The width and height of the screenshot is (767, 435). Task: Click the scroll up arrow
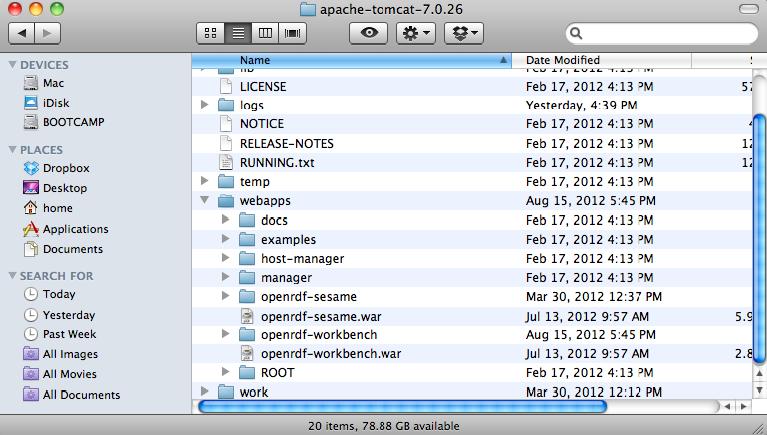(759, 374)
